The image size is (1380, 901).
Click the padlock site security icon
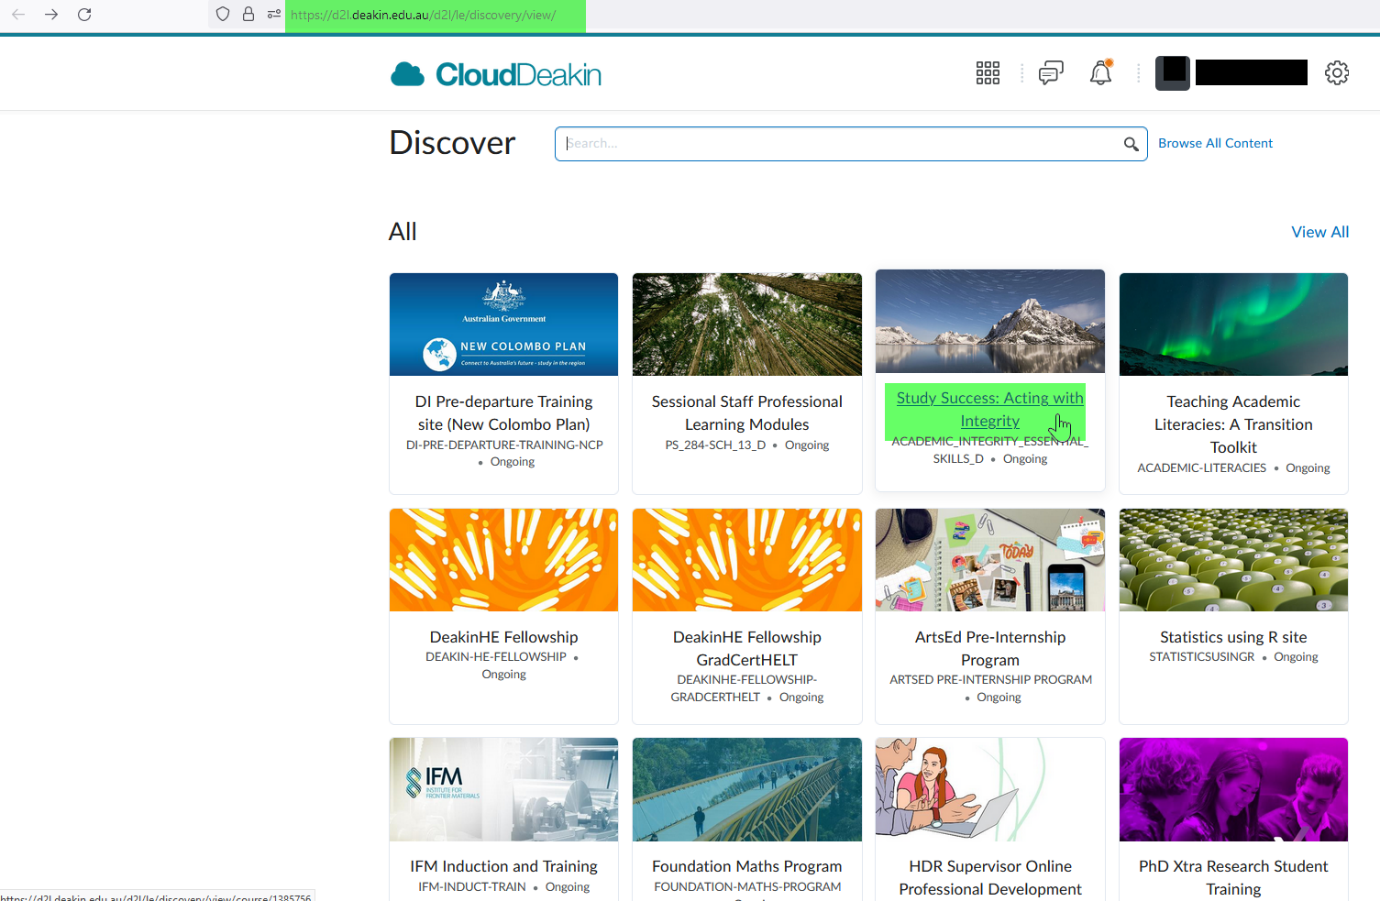click(x=248, y=14)
